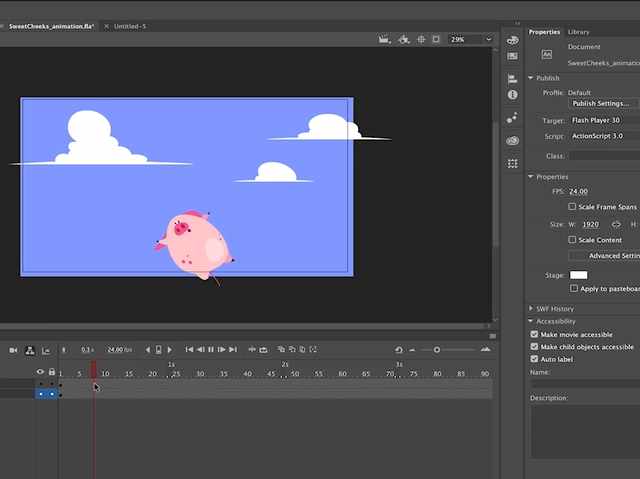This screenshot has height=479, width=640.
Task: Open the Script ActionScript 3.0 dropdown
Action: point(604,136)
